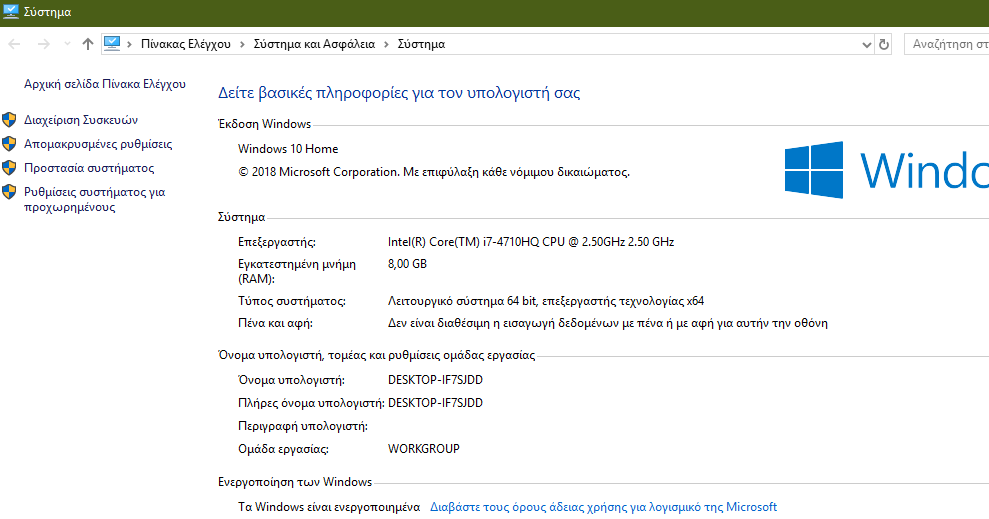Click the Αναζήτηση search field

click(947, 44)
